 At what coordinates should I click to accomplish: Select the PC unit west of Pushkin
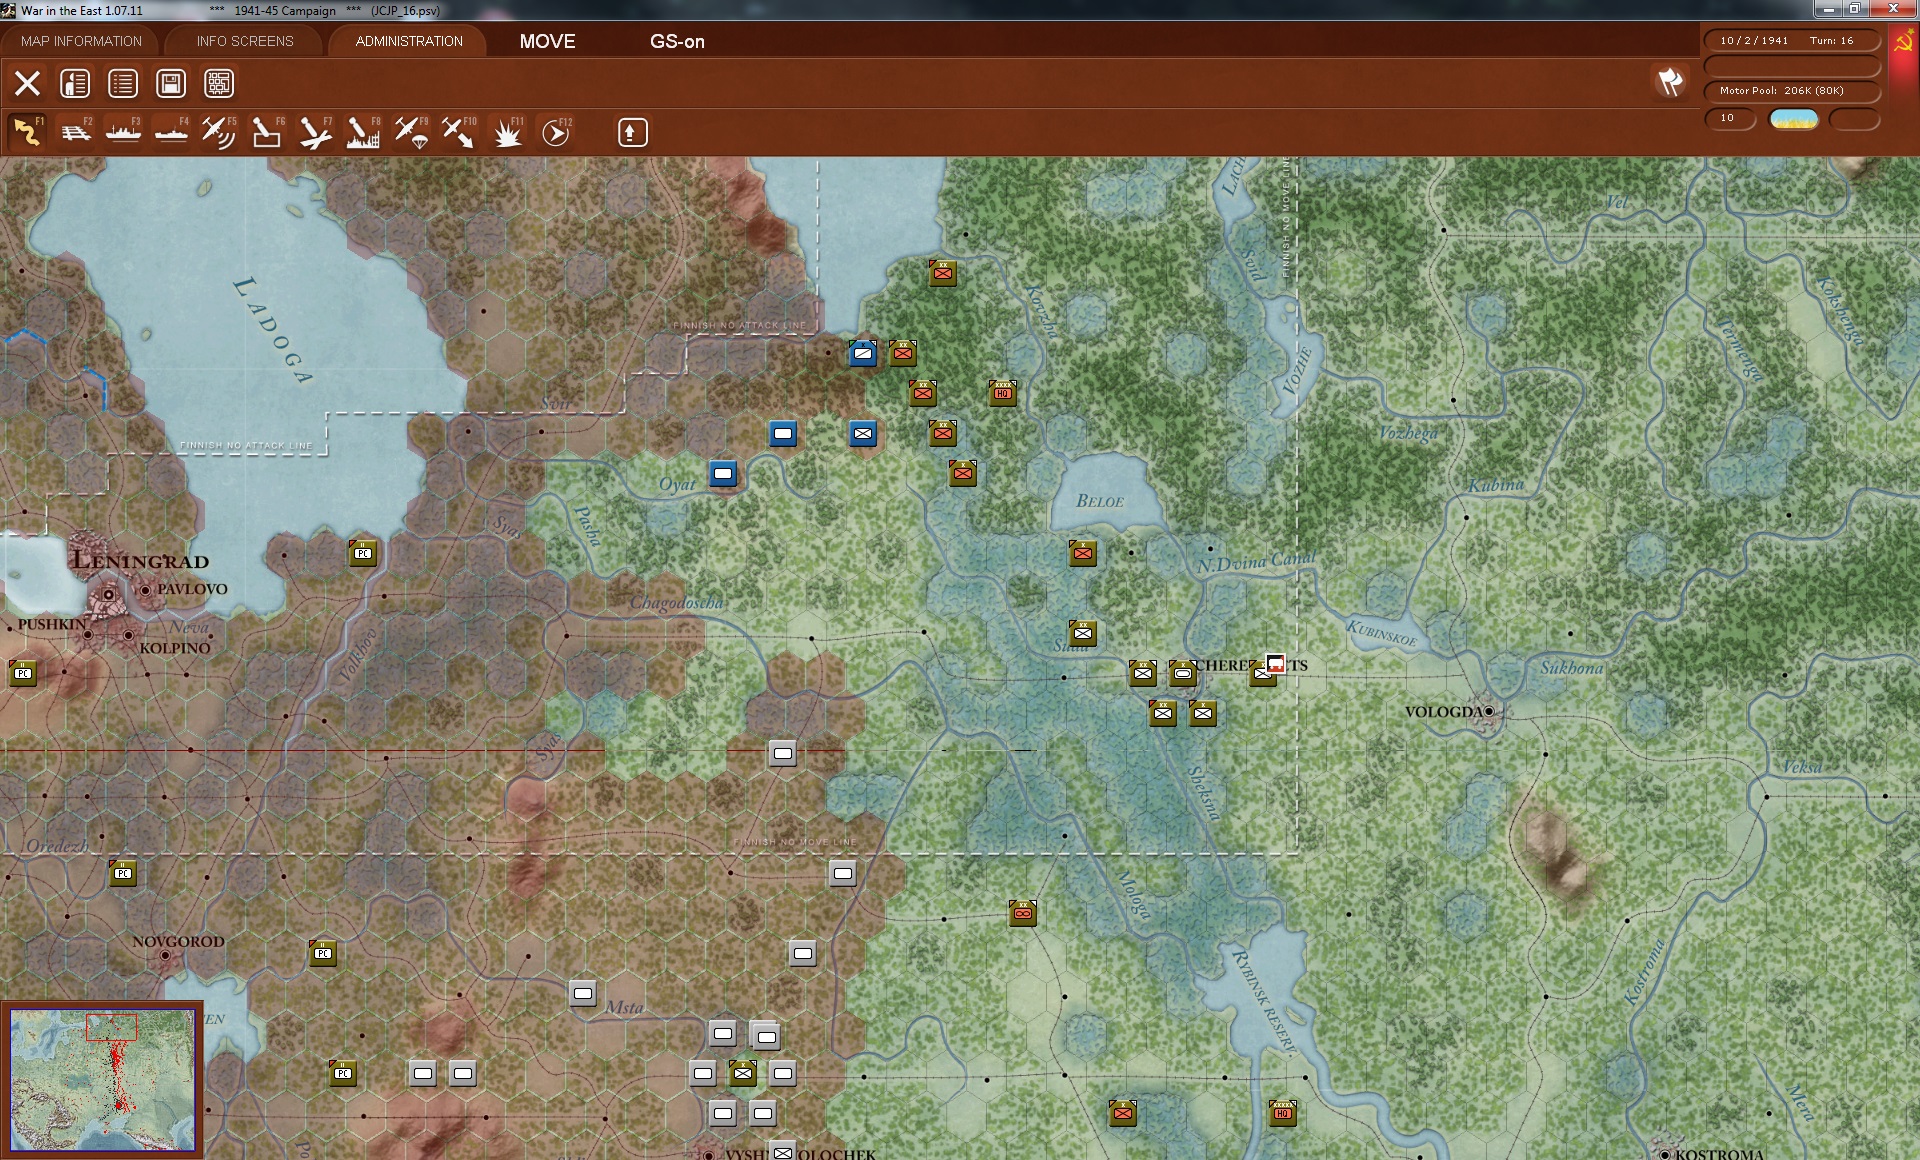click(x=23, y=673)
